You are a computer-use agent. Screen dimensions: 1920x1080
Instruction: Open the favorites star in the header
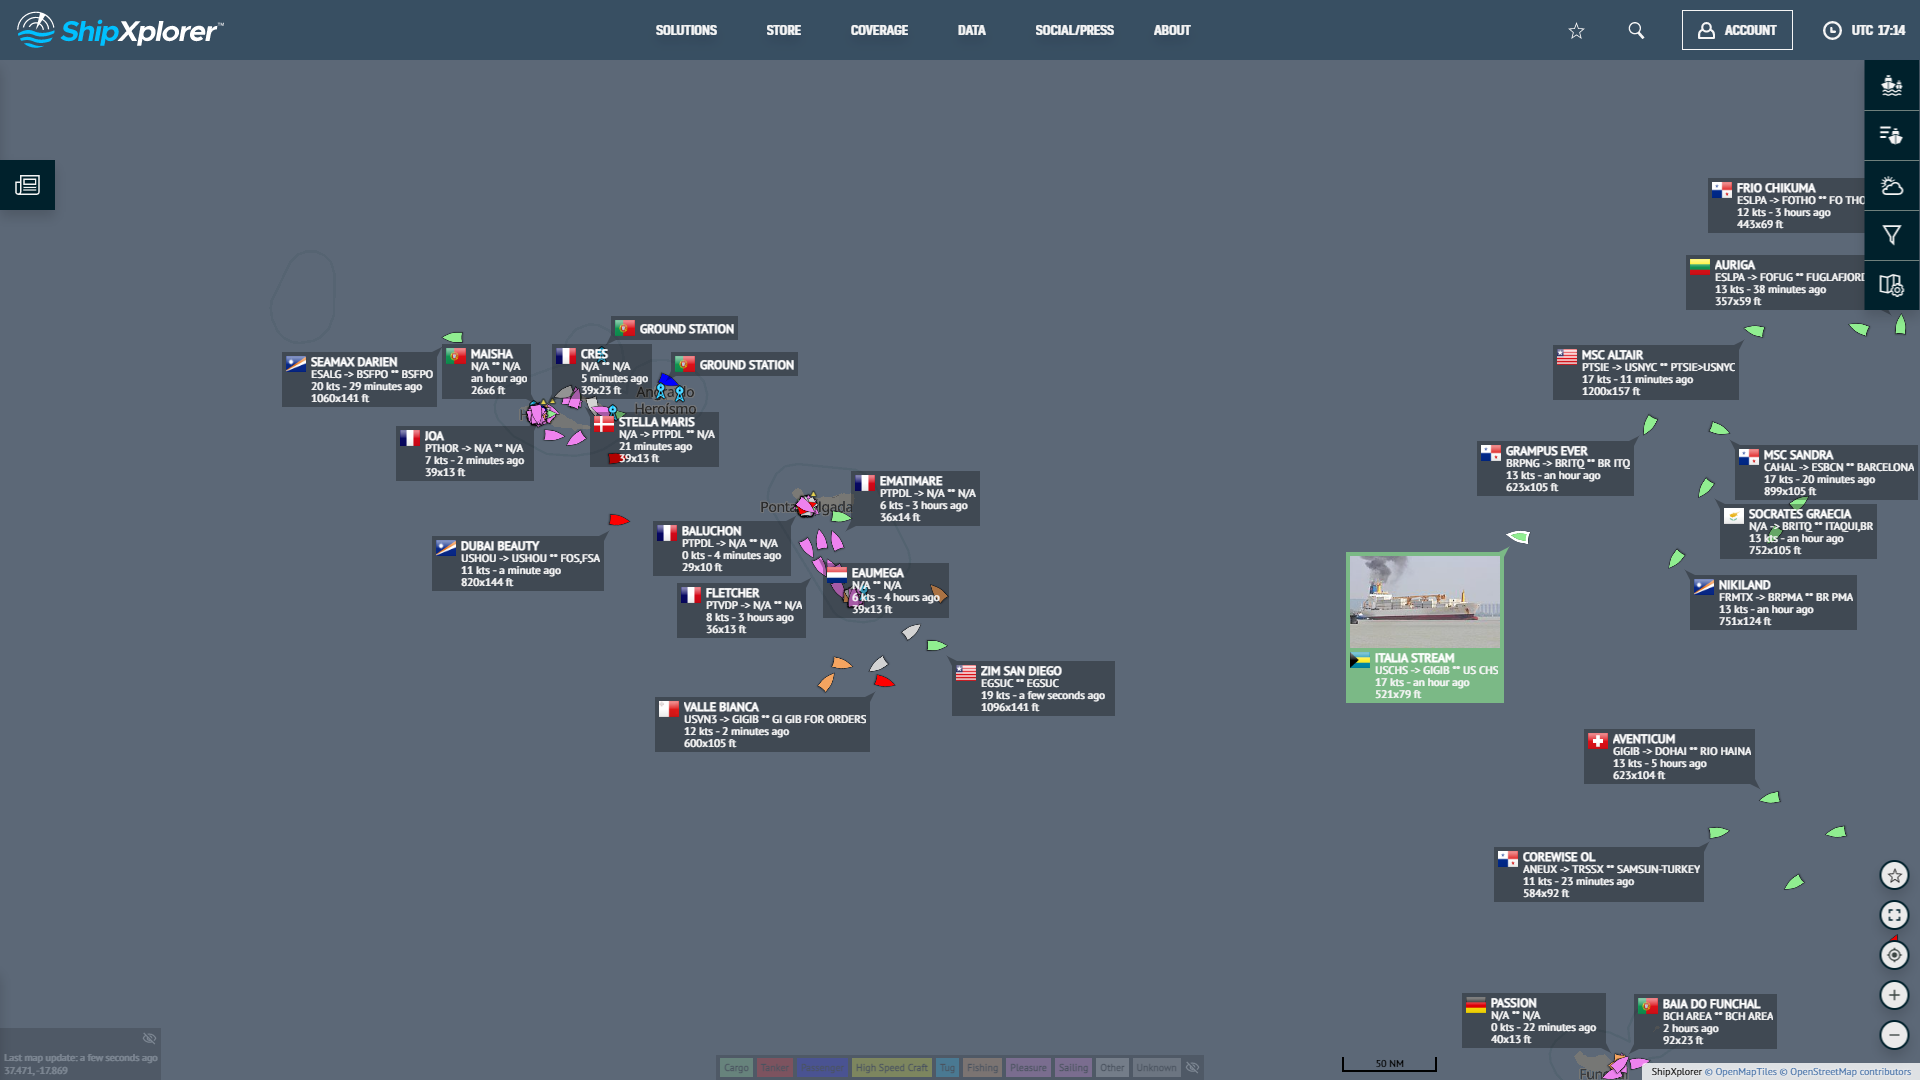1576,31
